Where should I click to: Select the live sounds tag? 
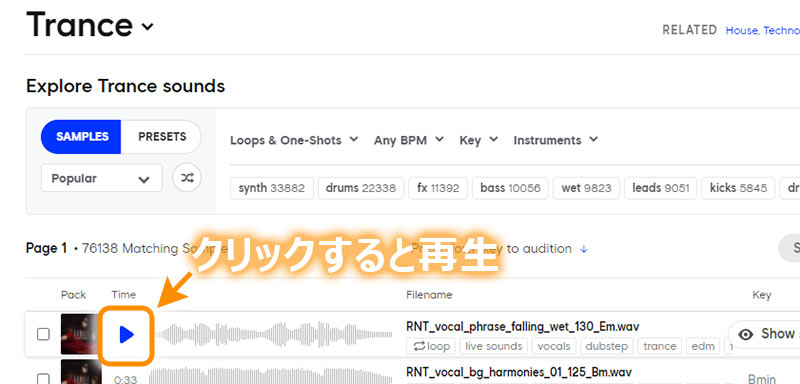tap(494, 346)
